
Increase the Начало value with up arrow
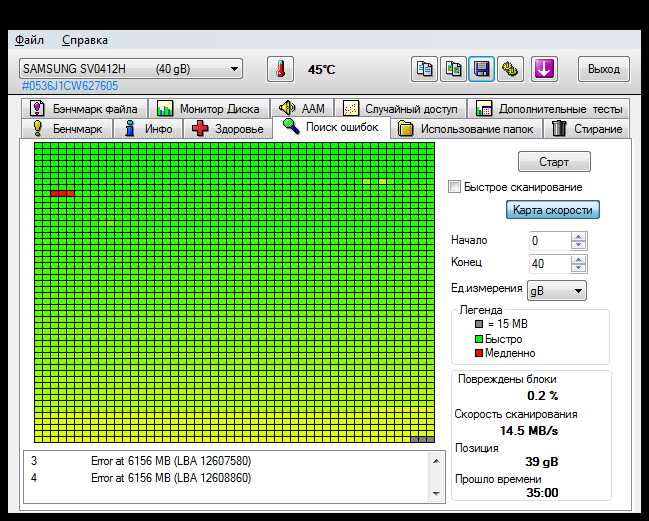(x=578, y=237)
